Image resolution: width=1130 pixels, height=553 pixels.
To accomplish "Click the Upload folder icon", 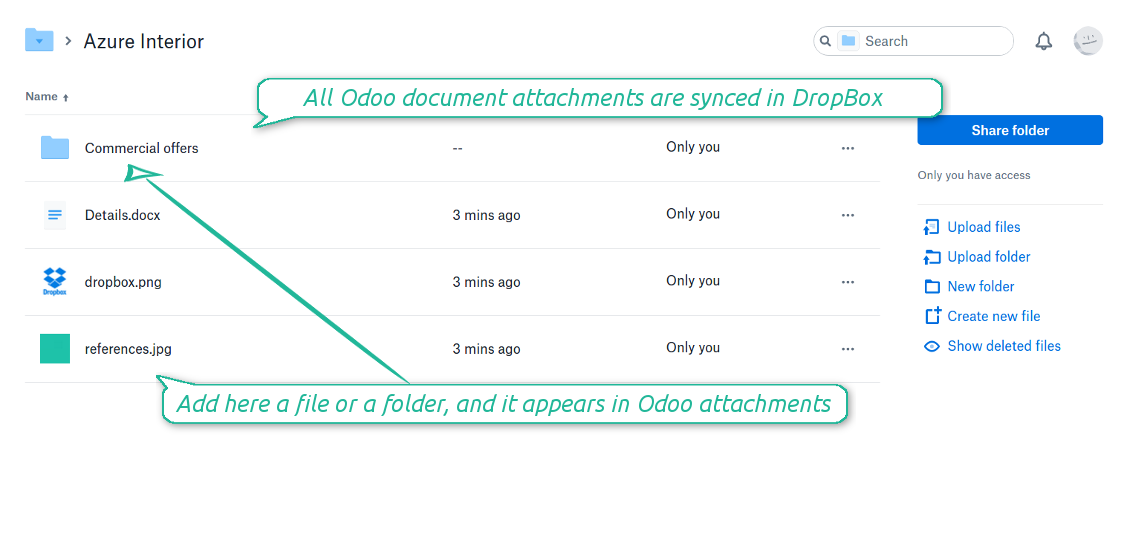I will (932, 257).
